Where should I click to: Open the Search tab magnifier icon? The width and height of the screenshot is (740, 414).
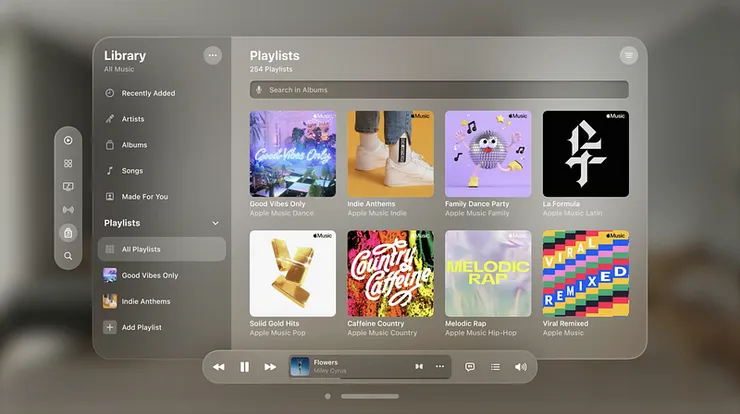tap(68, 256)
